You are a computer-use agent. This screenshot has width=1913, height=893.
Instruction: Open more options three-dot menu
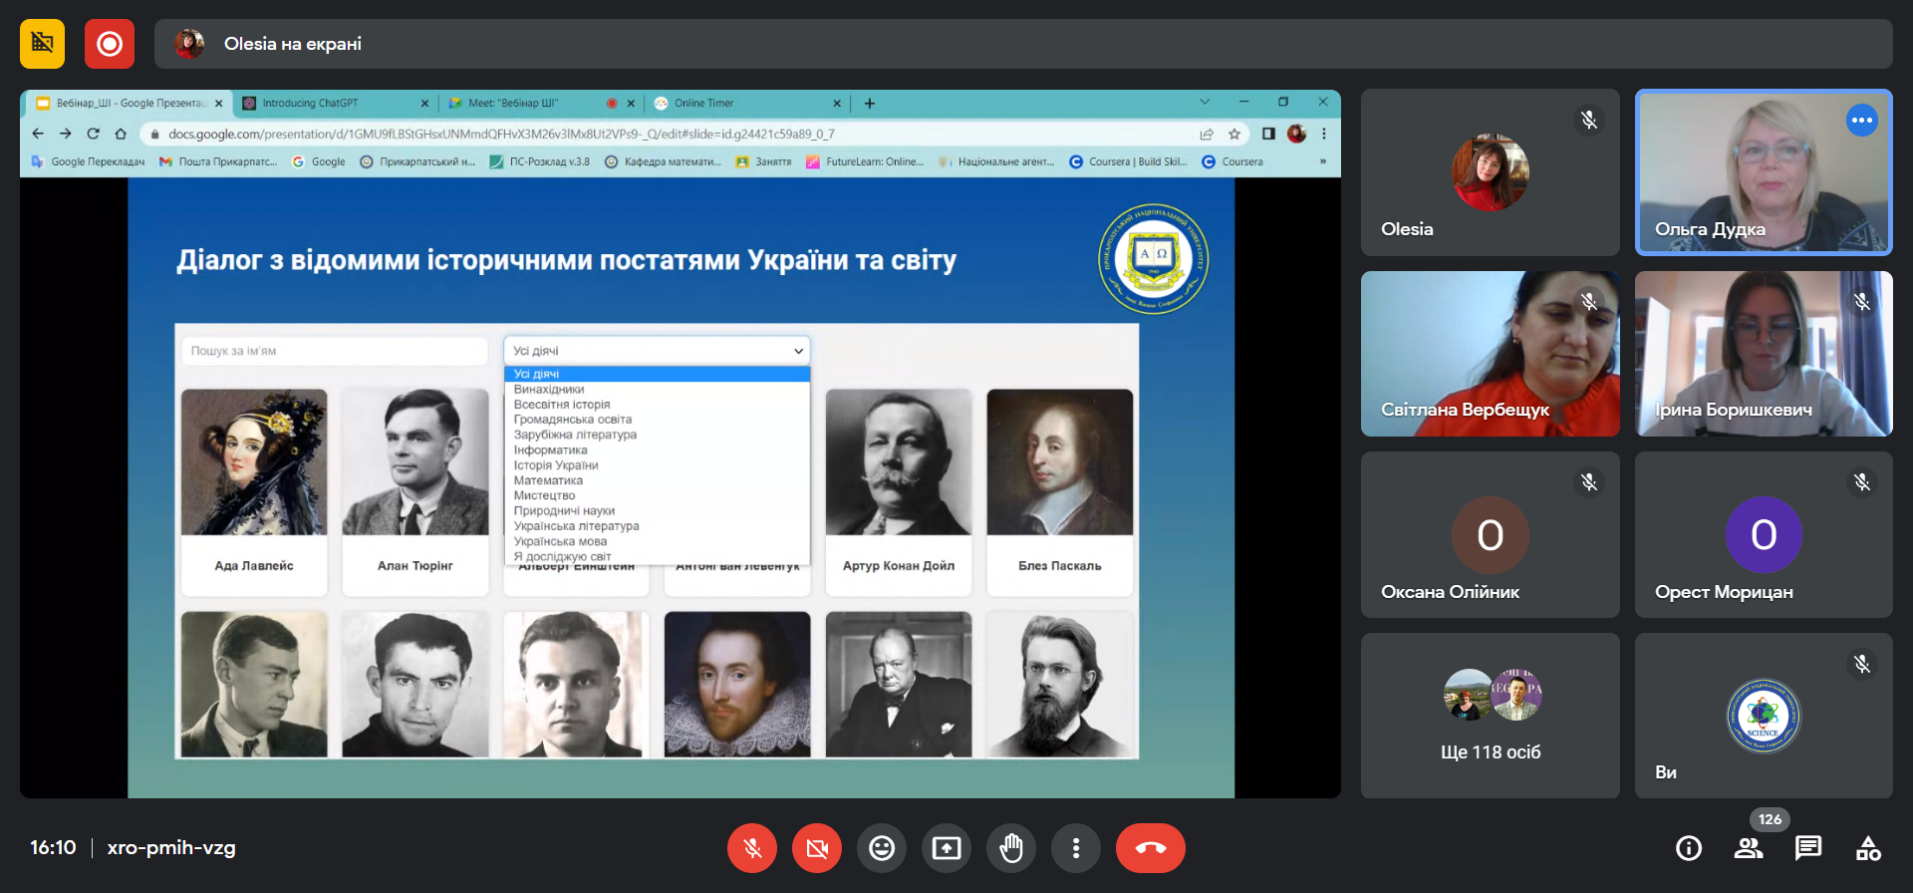click(1076, 848)
